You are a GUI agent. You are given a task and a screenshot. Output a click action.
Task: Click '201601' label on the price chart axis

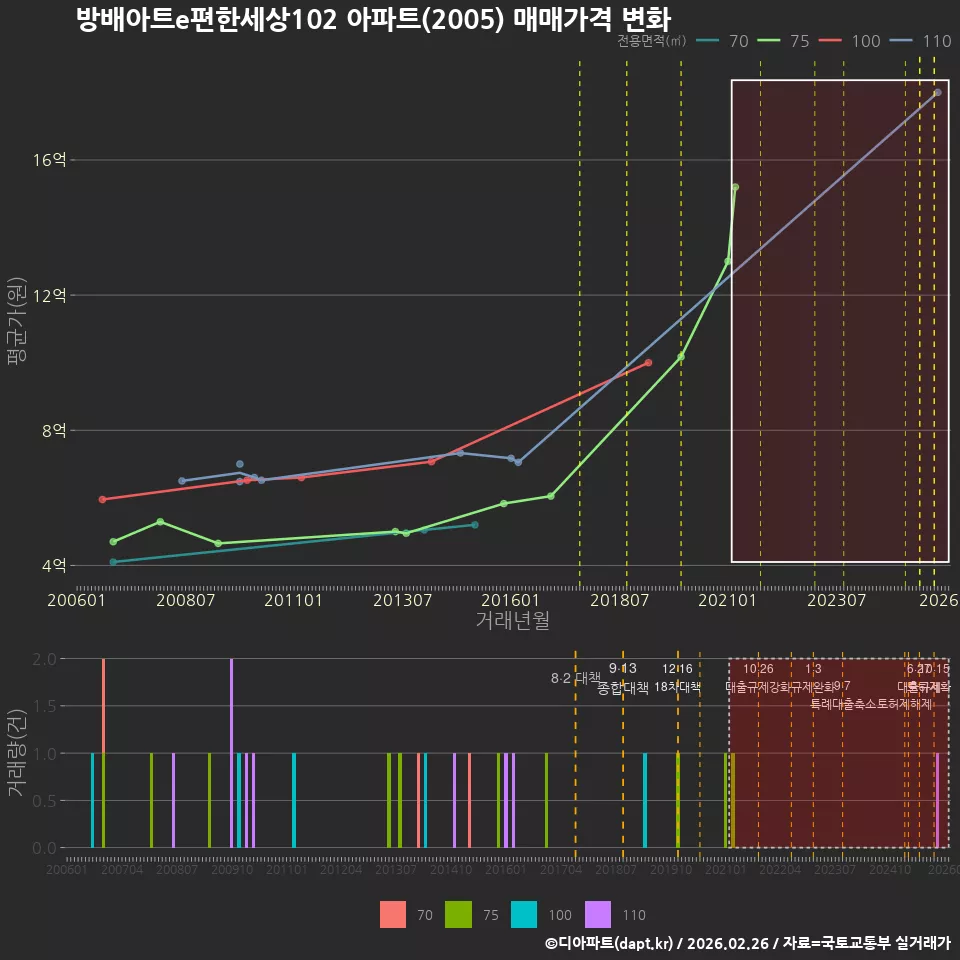click(x=510, y=600)
